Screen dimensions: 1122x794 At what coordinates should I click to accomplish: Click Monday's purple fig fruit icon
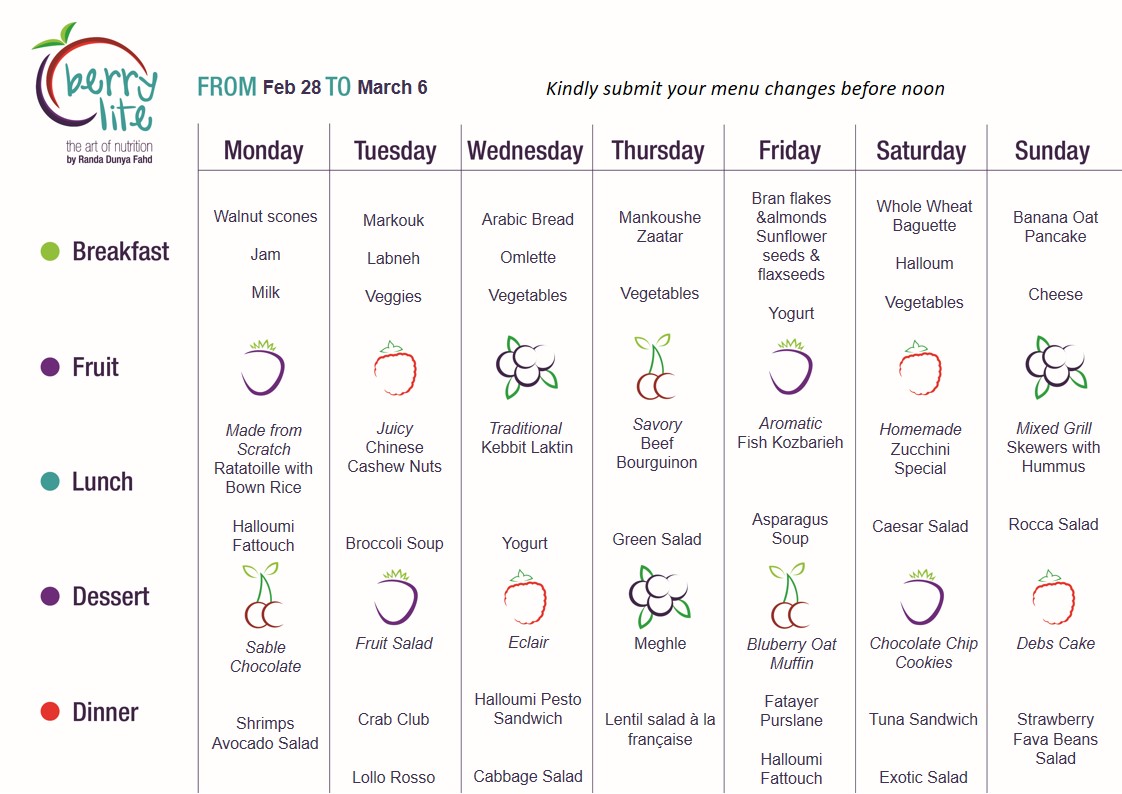(x=263, y=368)
